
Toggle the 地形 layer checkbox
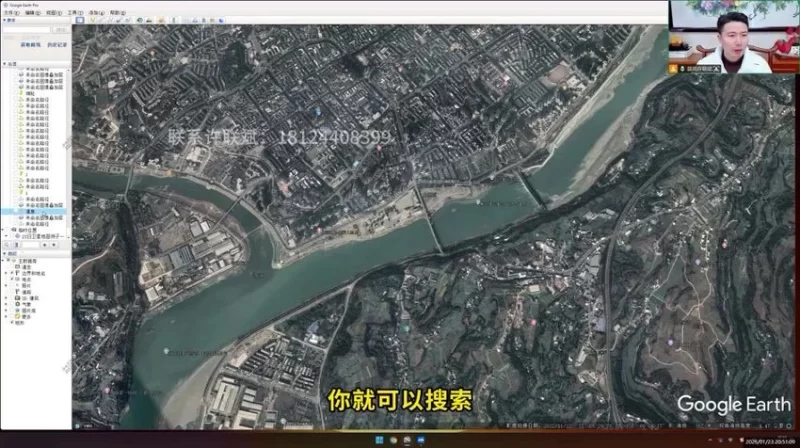click(12, 322)
